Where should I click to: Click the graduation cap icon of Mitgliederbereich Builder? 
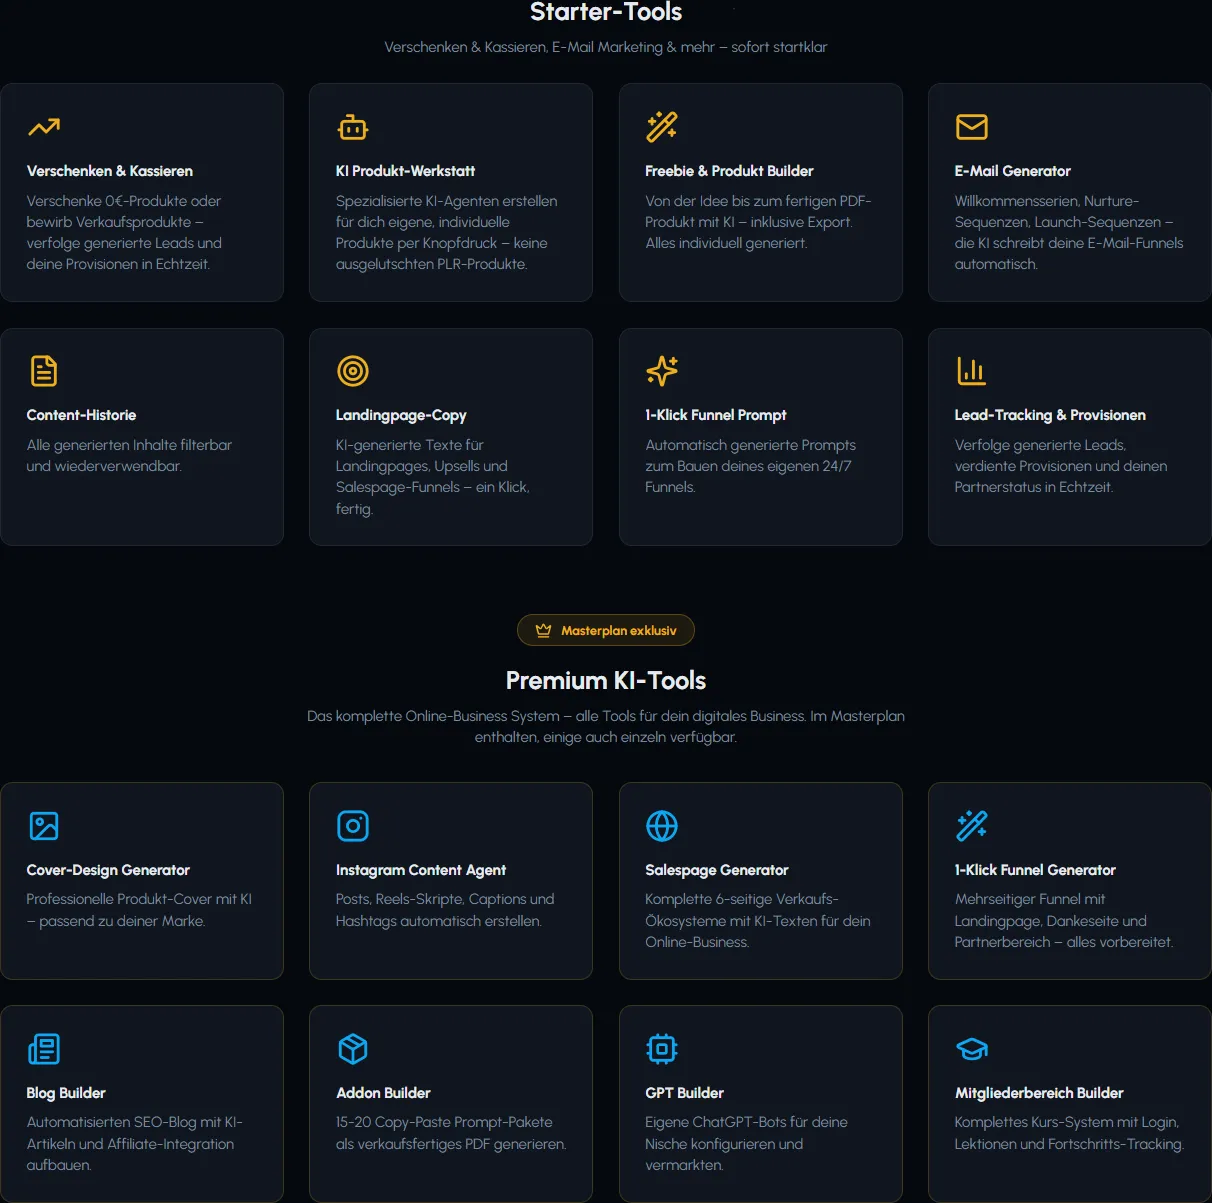click(972, 1049)
